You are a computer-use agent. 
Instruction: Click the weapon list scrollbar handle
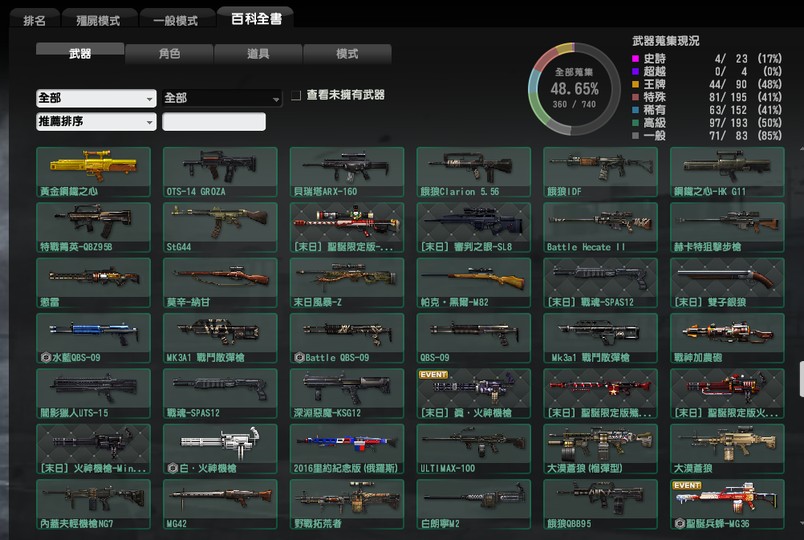801,379
